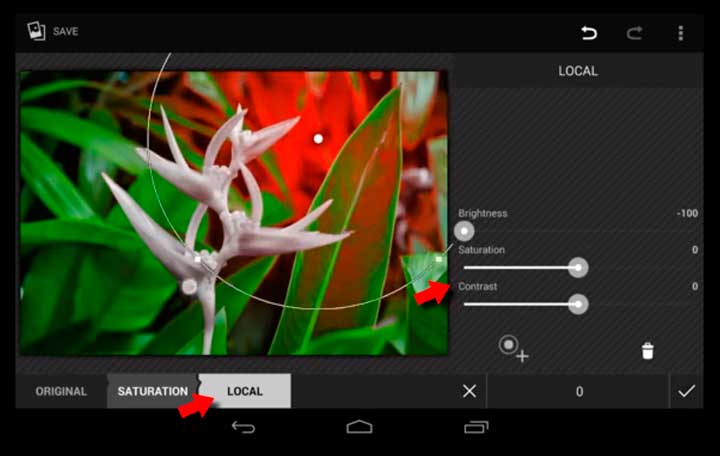Select the white center point in the red area
Screen dimensions: 720x456
pyautogui.click(x=318, y=138)
